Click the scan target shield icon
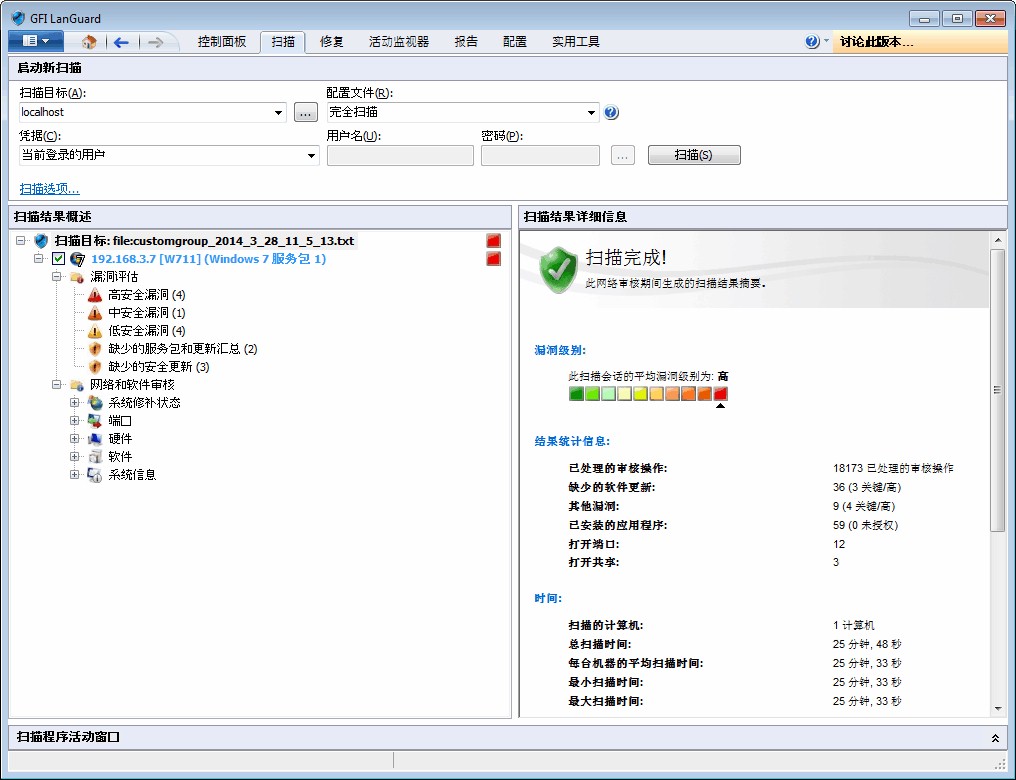1016x780 pixels. [x=41, y=241]
